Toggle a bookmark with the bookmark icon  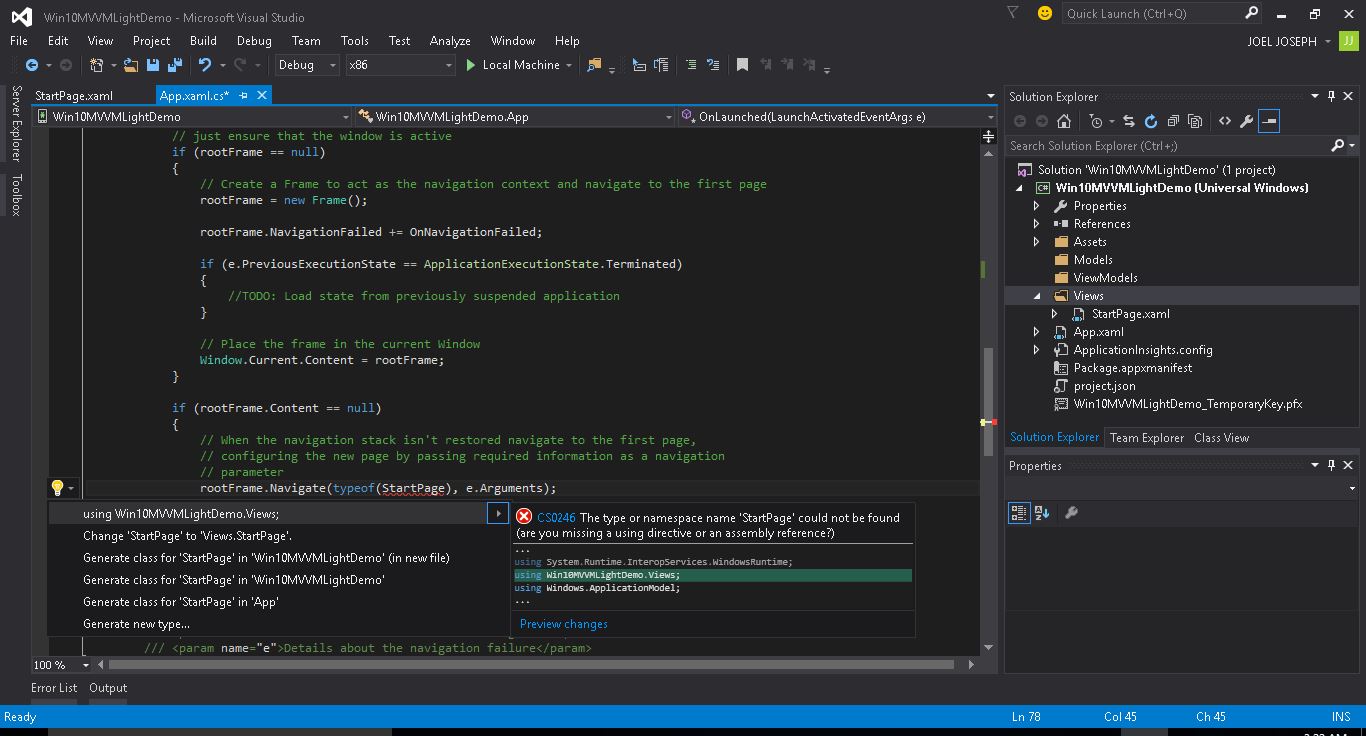[742, 65]
